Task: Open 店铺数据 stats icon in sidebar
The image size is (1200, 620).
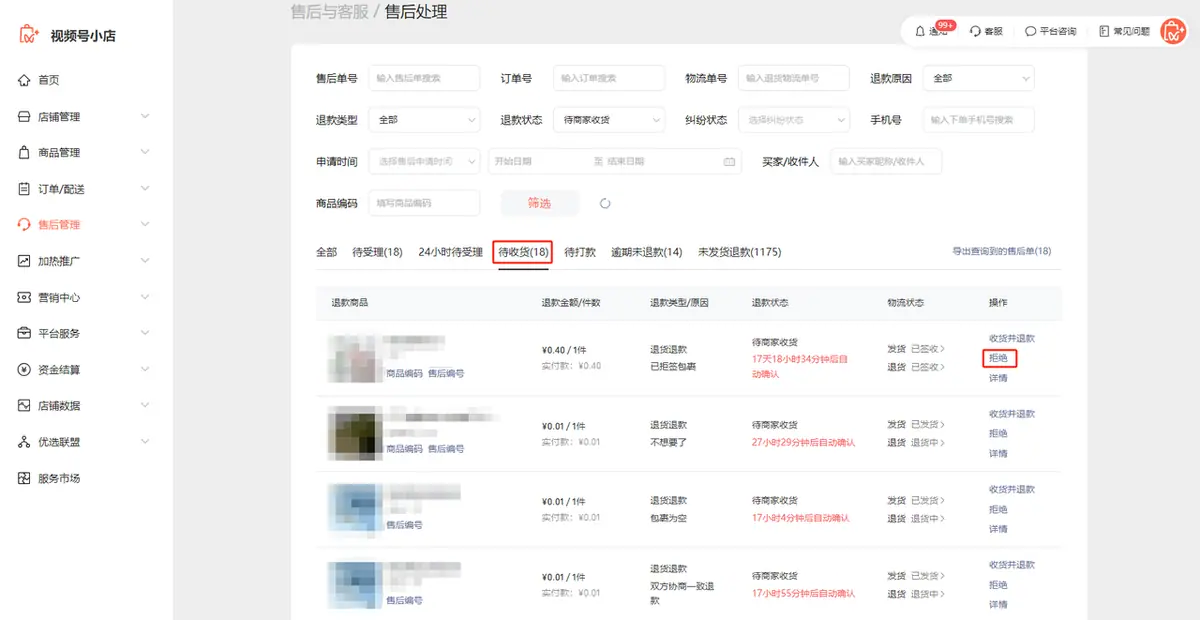Action: [24, 406]
